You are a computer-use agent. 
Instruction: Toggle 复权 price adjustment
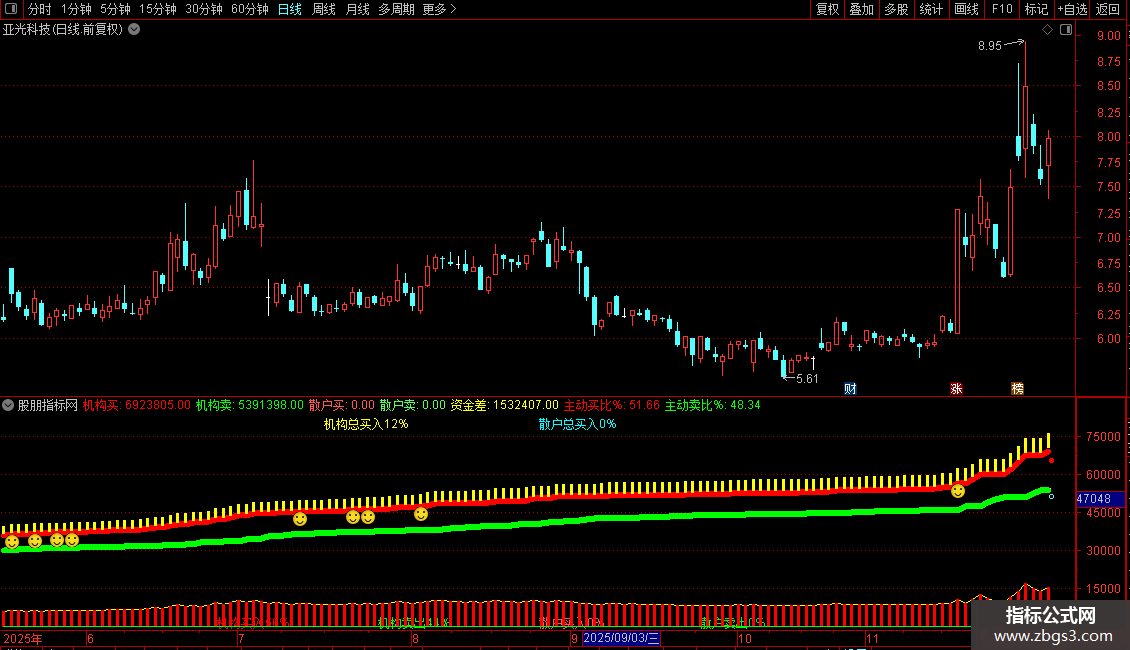[x=827, y=9]
